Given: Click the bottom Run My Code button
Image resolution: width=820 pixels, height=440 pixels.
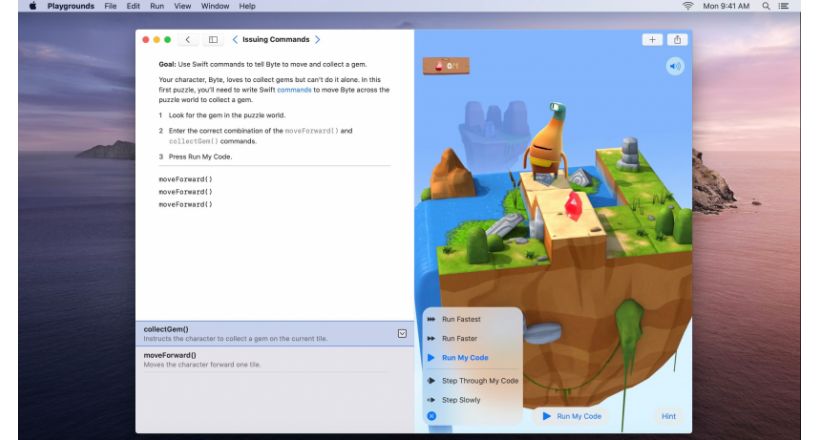Looking at the screenshot, I should tap(572, 416).
